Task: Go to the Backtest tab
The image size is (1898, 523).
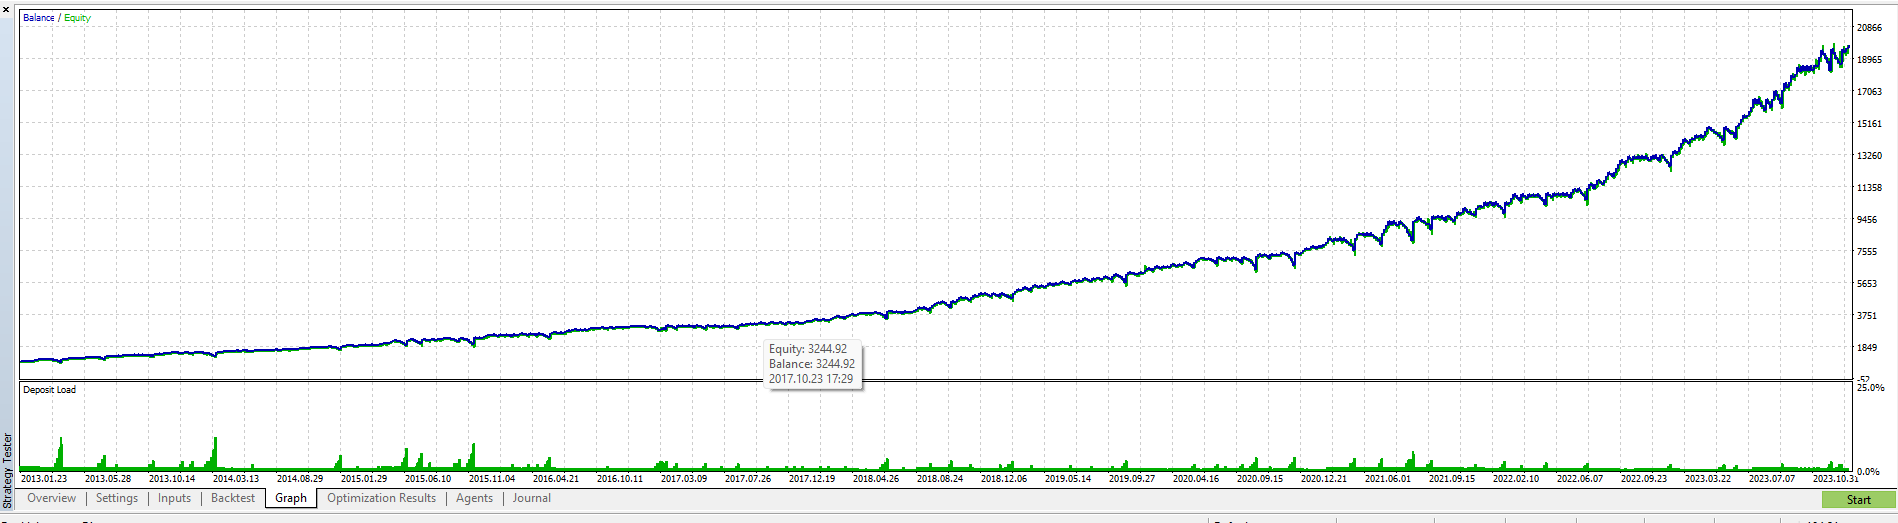Action: pyautogui.click(x=233, y=498)
